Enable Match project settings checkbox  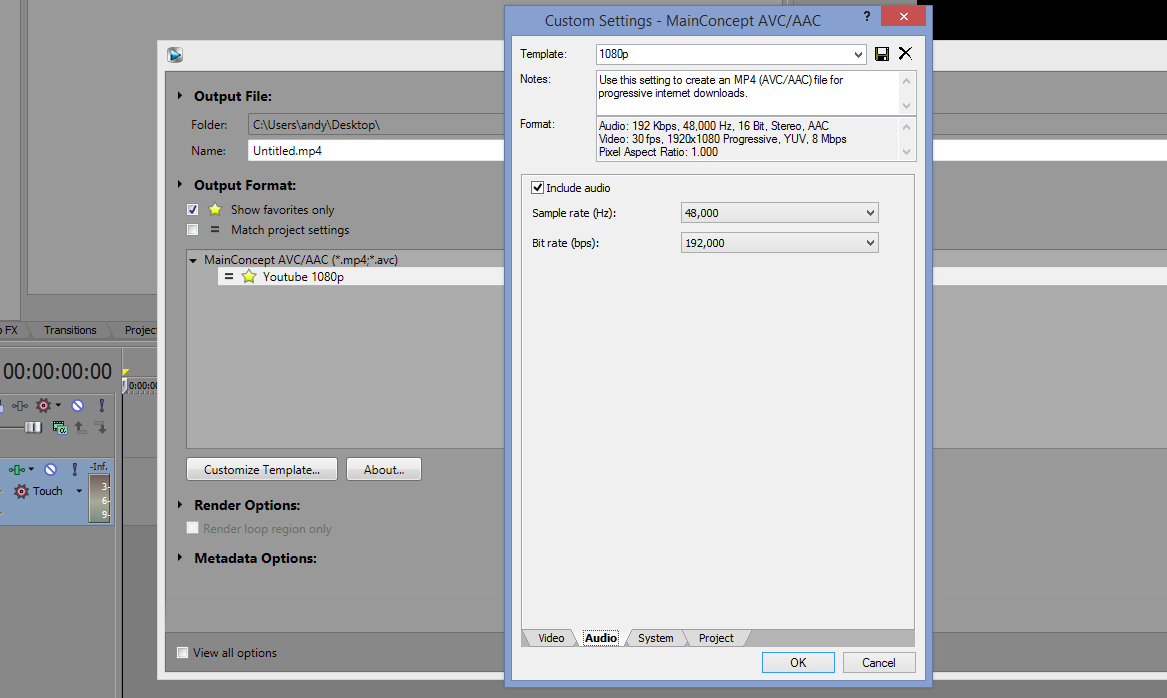193,230
